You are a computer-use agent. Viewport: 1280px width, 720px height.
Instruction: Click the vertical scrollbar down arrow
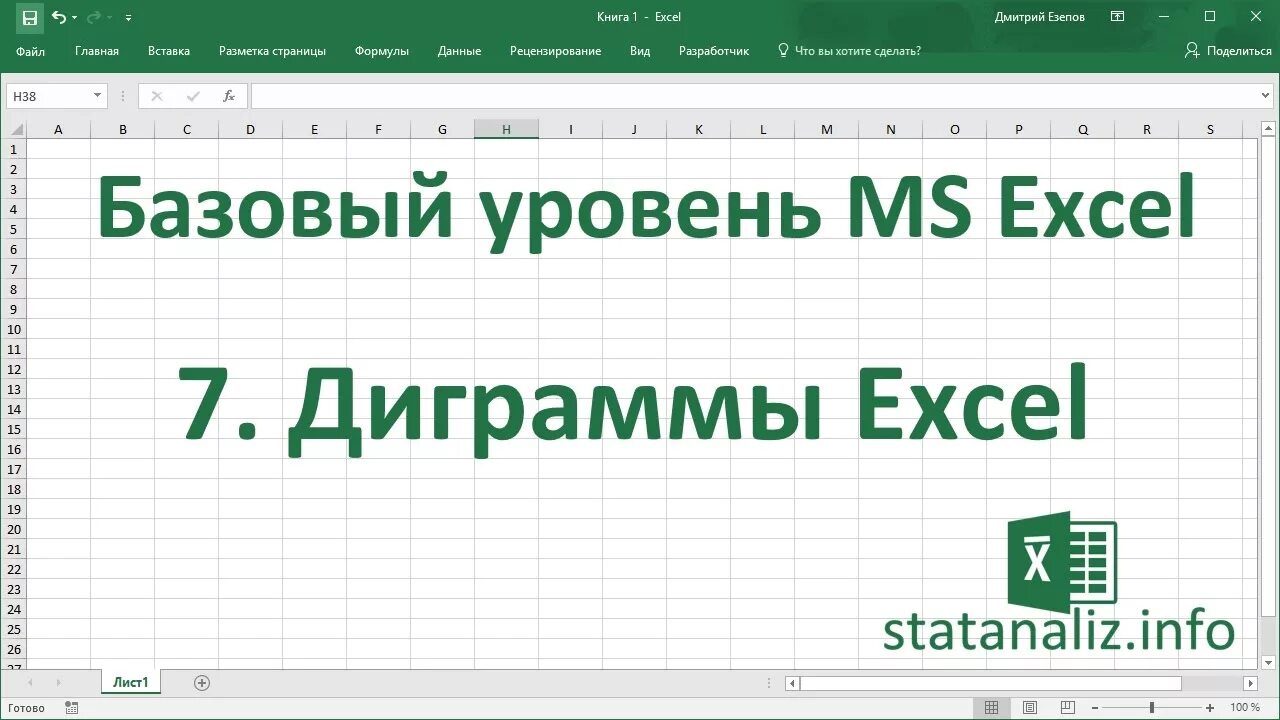tap(1268, 663)
